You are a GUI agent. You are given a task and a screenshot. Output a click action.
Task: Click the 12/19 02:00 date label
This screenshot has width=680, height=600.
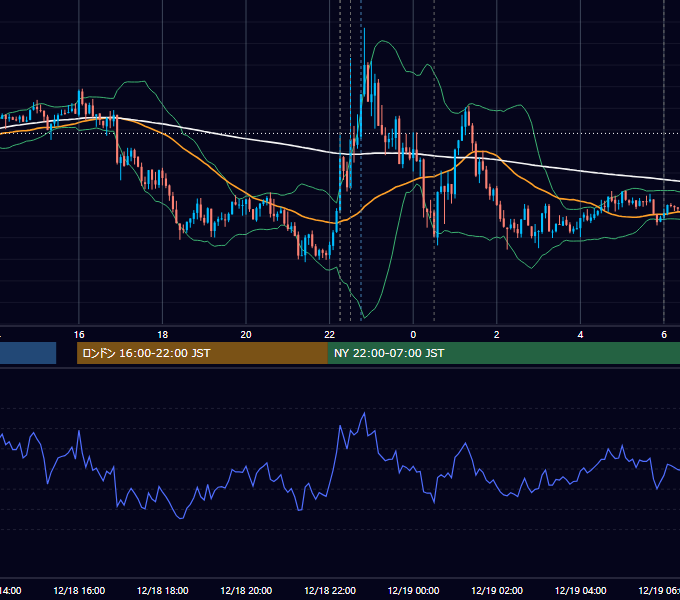497,590
